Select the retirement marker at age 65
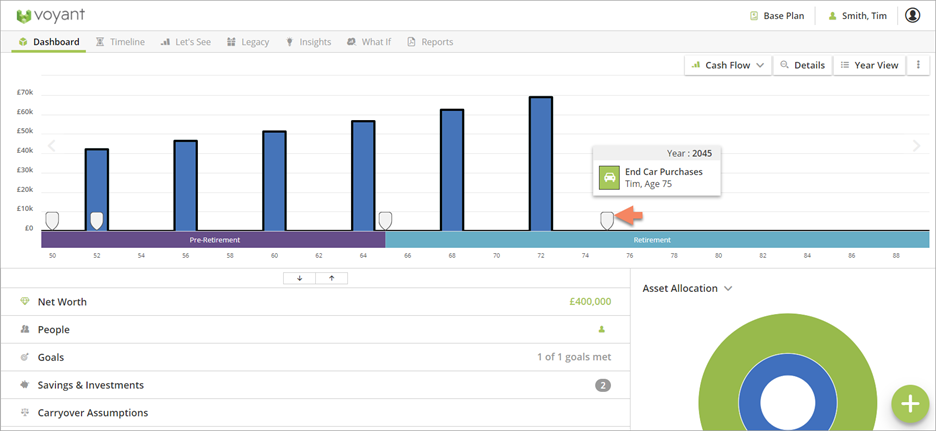This screenshot has width=936, height=431. (x=386, y=220)
